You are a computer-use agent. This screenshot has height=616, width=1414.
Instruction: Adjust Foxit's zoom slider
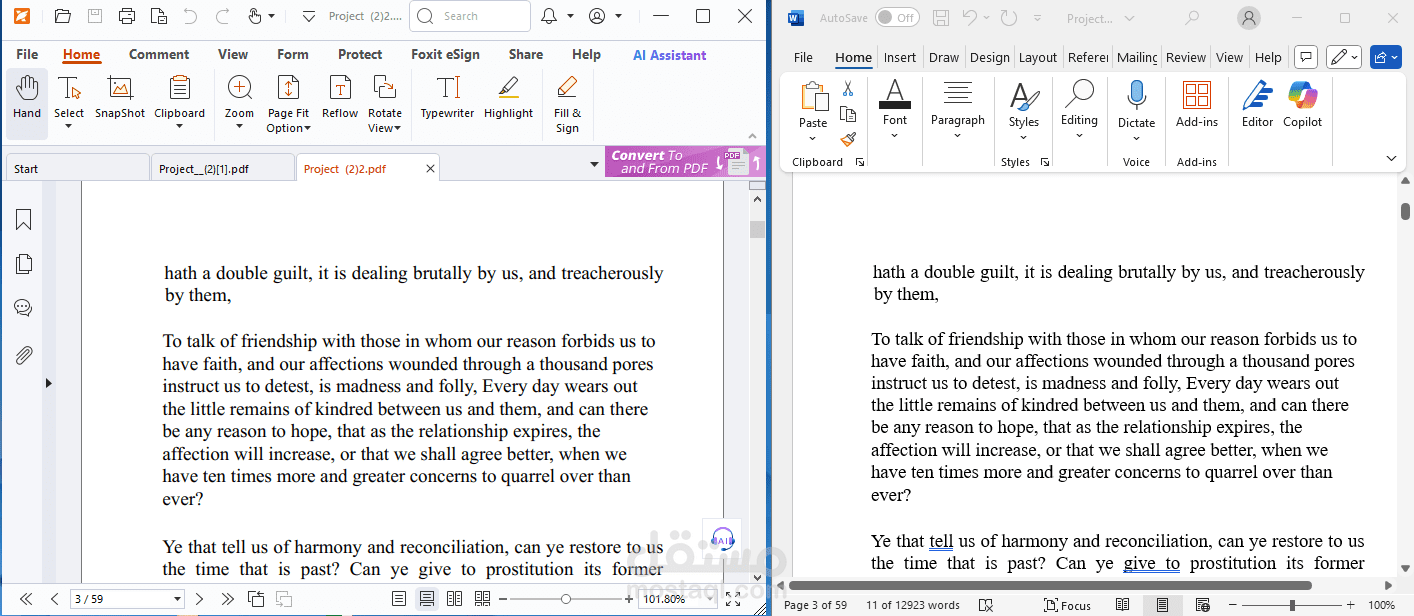pos(566,597)
